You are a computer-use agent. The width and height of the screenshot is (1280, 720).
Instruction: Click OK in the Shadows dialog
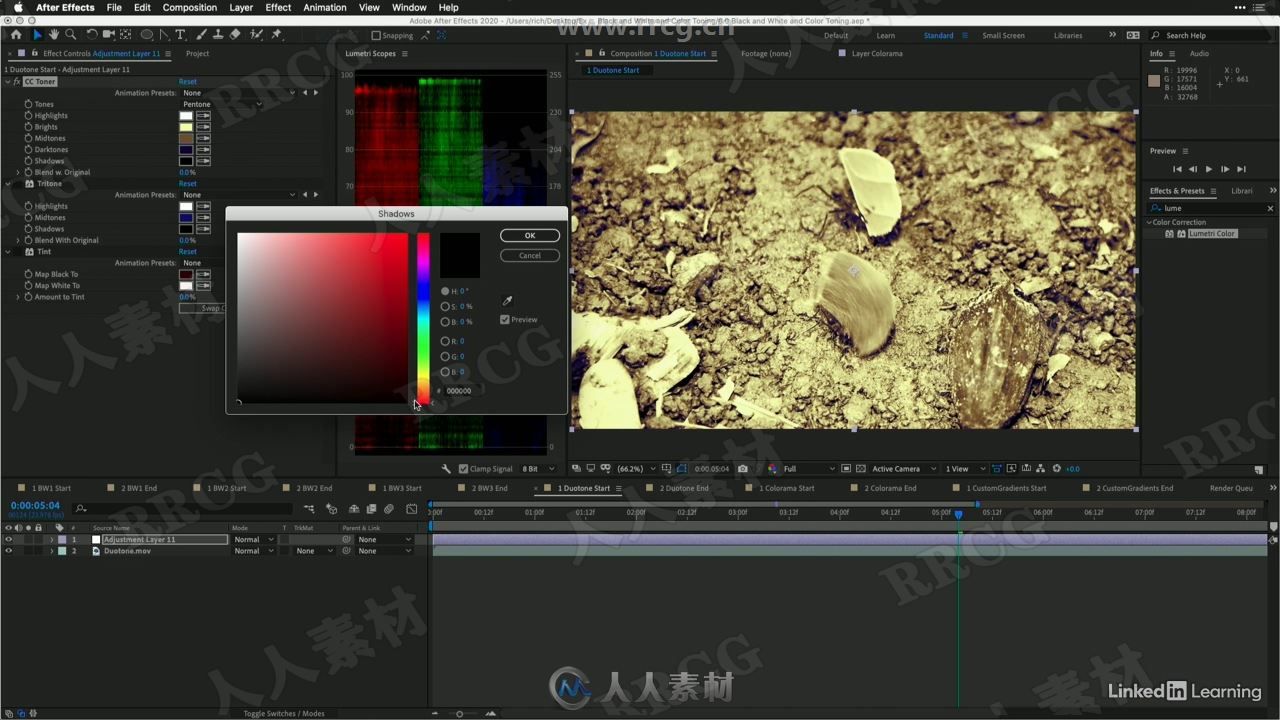(x=530, y=235)
